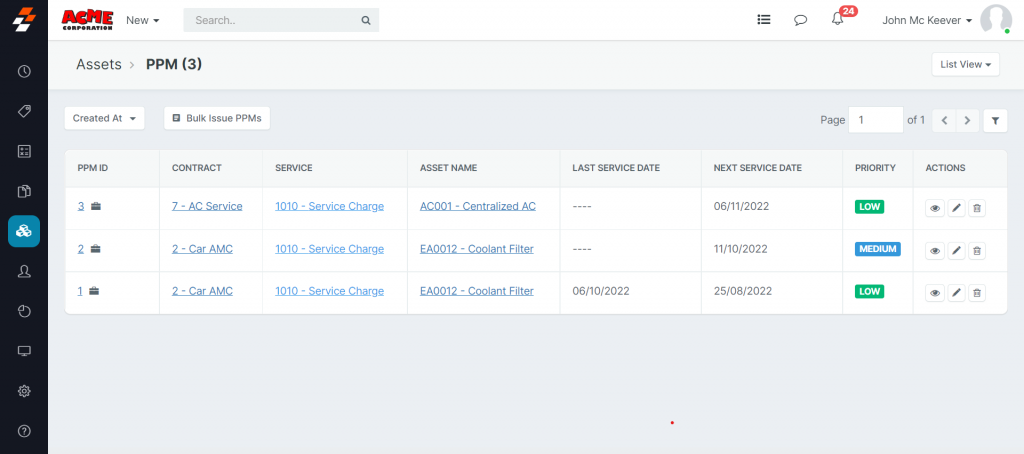Click the app logo in the sidebar
This screenshot has height=454, width=1024.
click(24, 20)
